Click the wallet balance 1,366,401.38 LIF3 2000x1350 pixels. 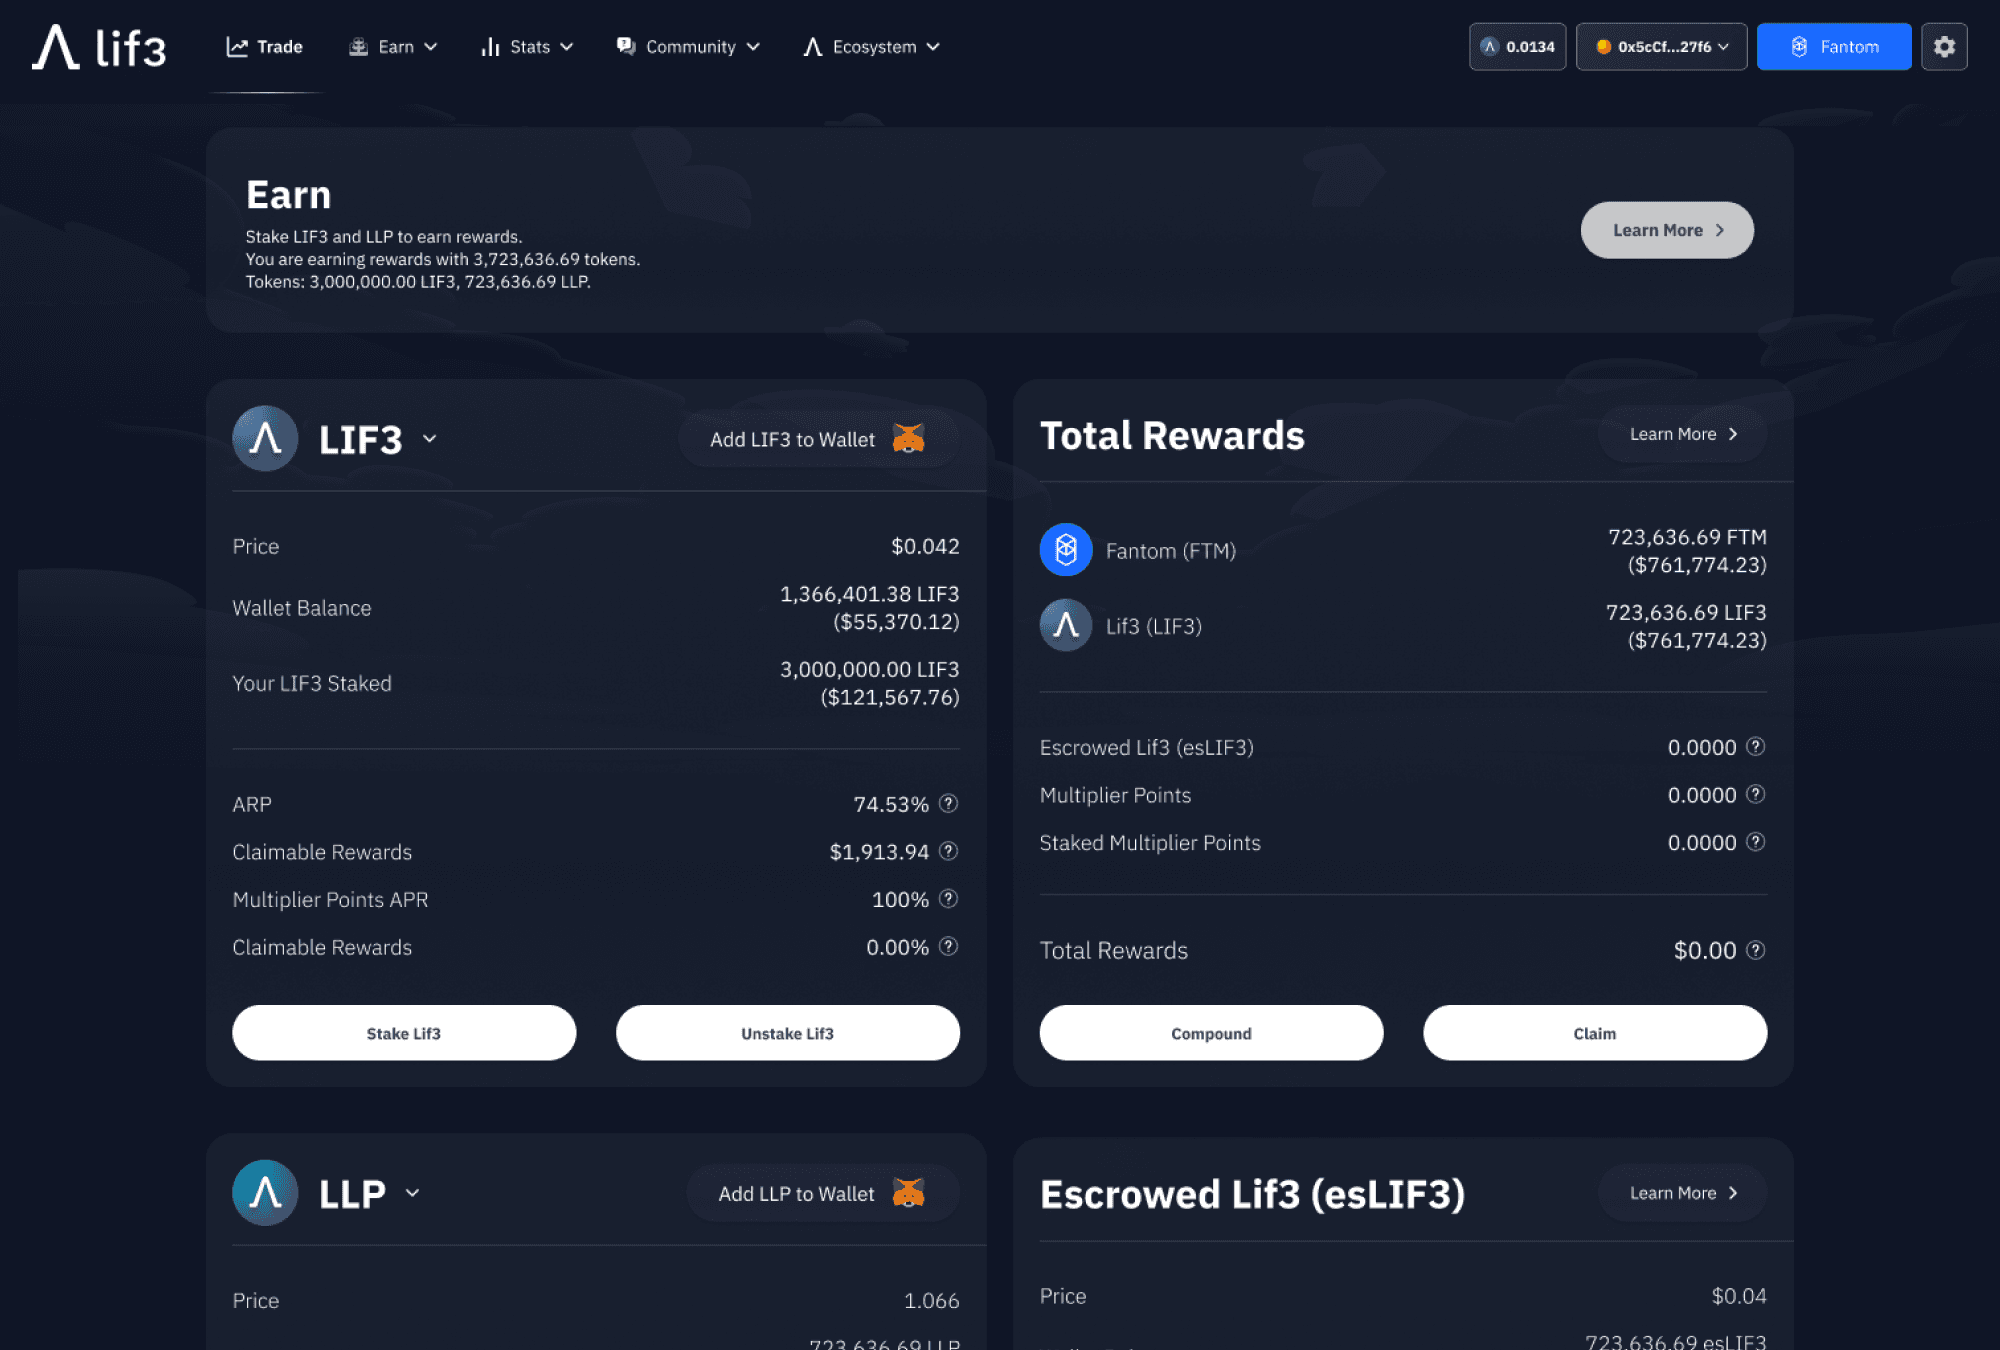[869, 594]
